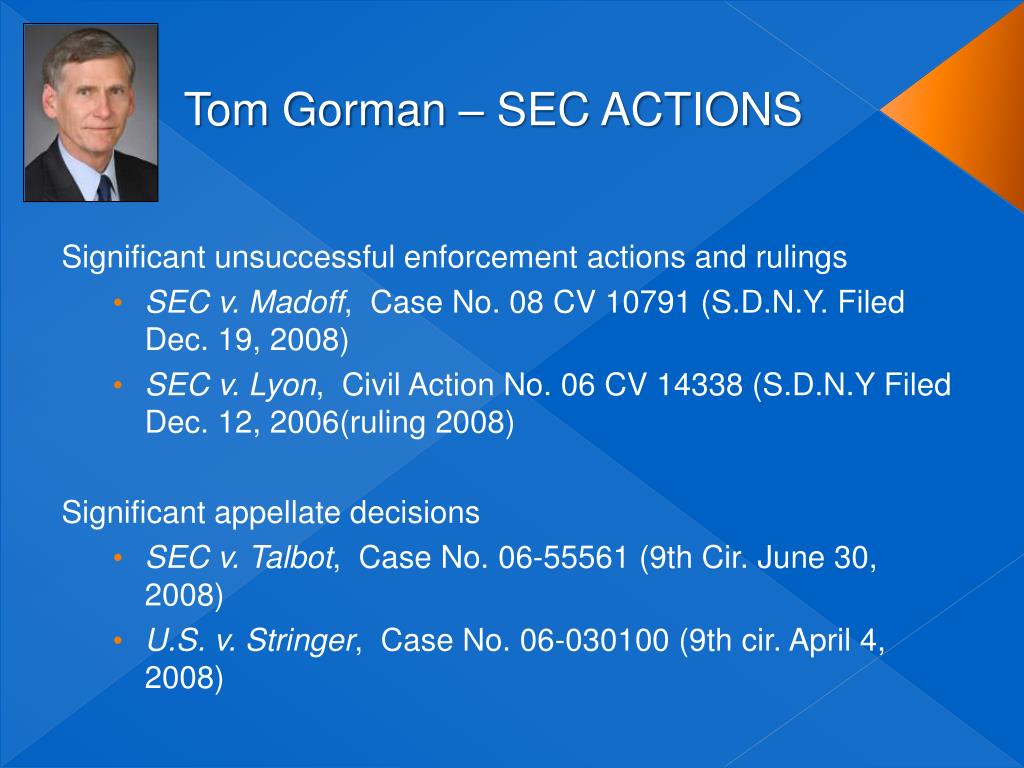Click the 'Dec. 19, 2008)' date line
Viewport: 1024px width, 768px height.
click(247, 340)
